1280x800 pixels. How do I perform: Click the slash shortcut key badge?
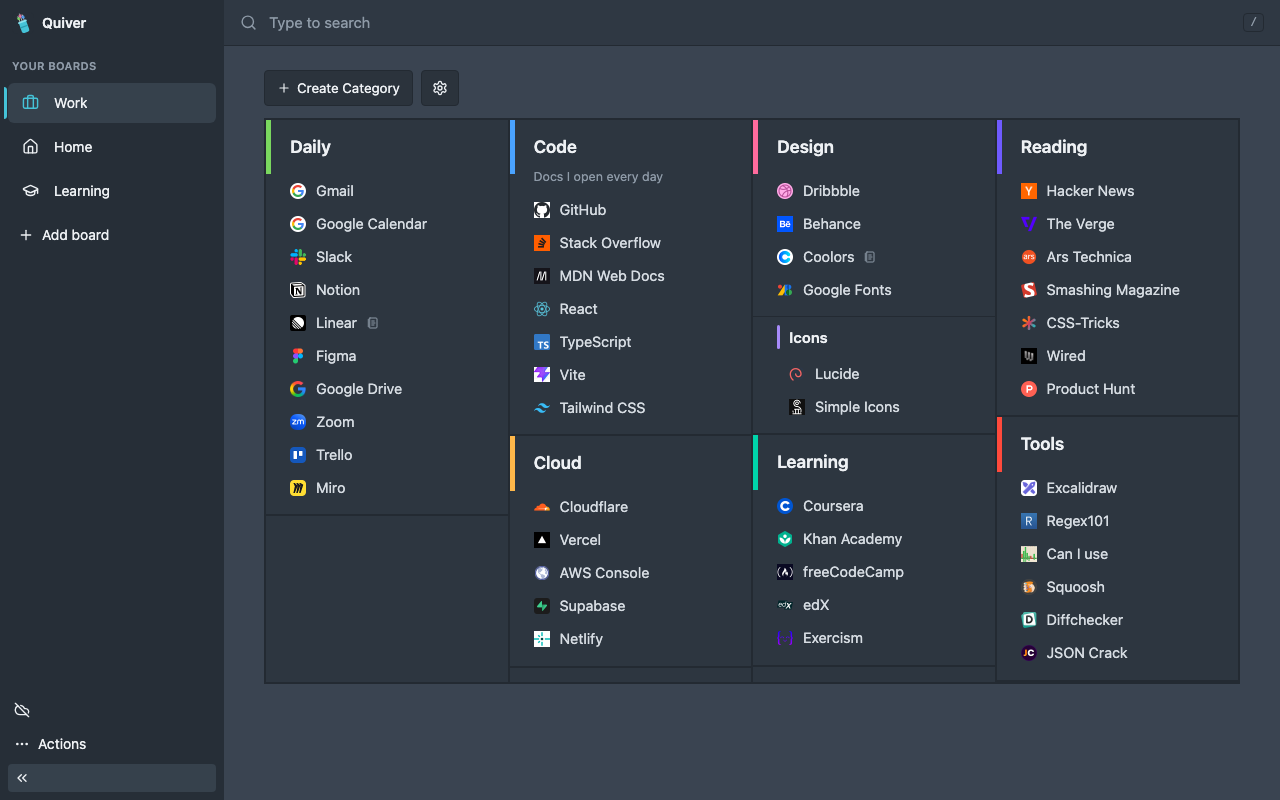point(1253,22)
